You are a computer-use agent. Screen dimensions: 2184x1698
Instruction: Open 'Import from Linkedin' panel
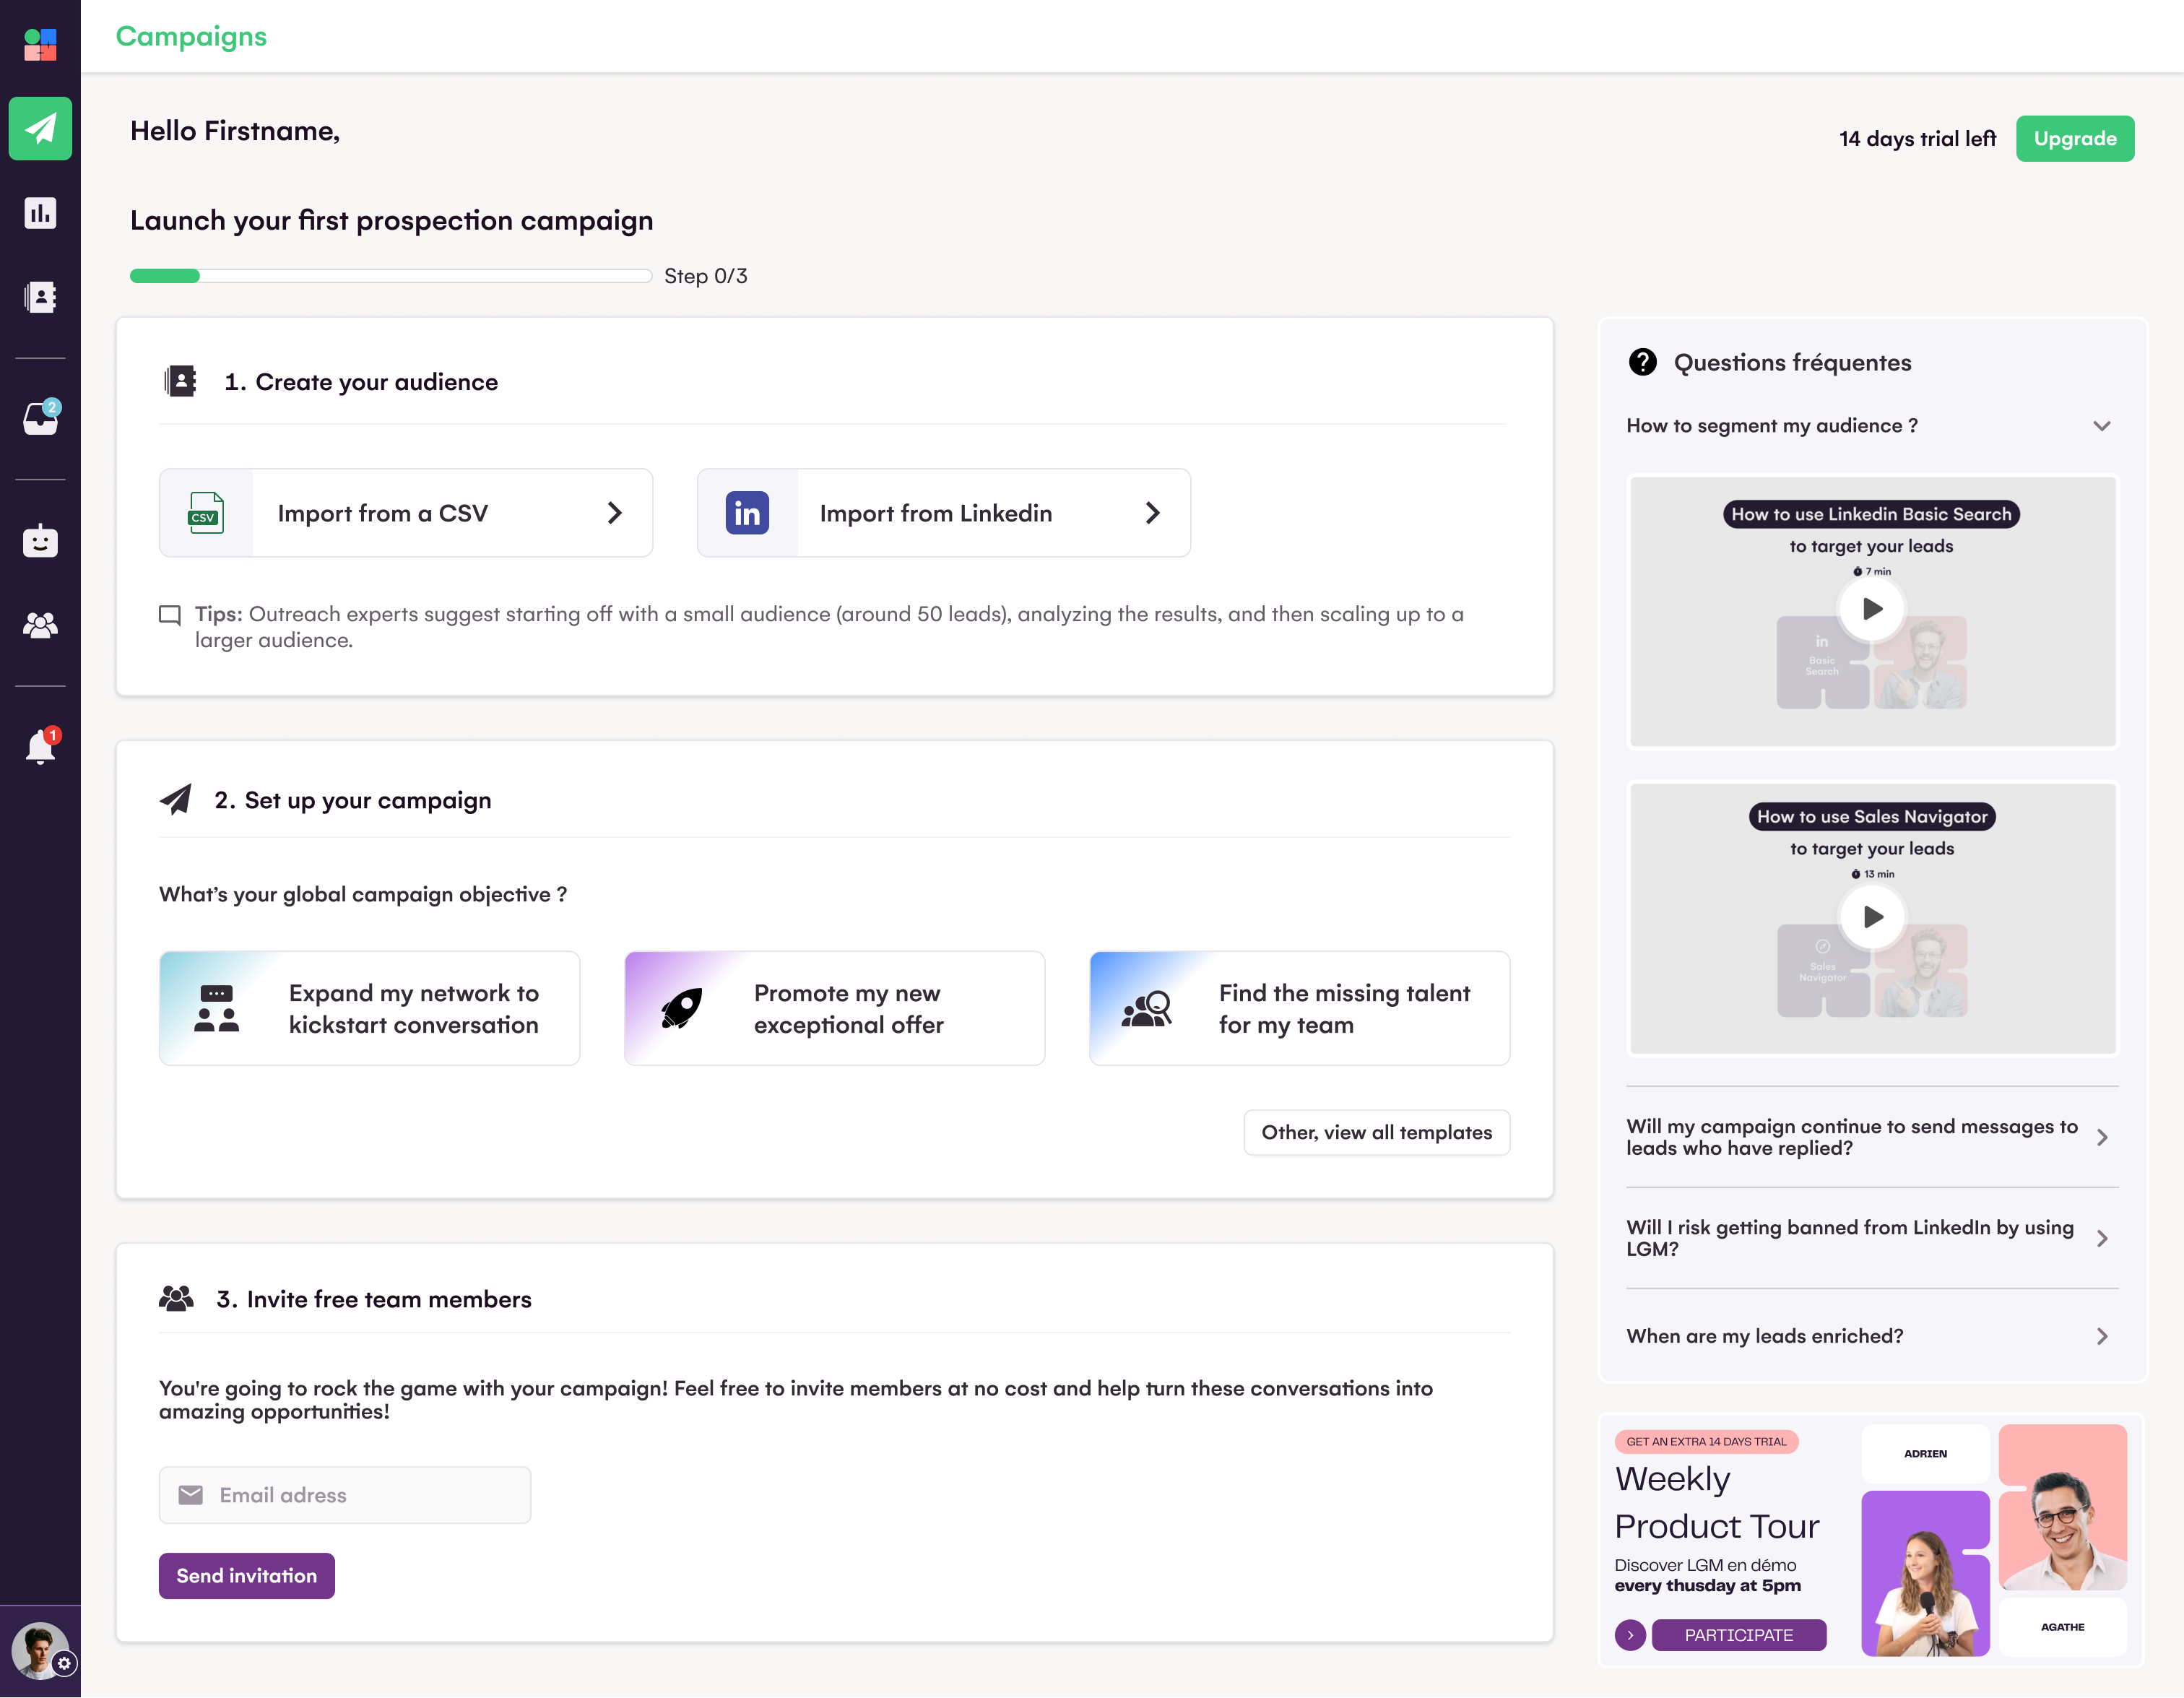tap(943, 513)
